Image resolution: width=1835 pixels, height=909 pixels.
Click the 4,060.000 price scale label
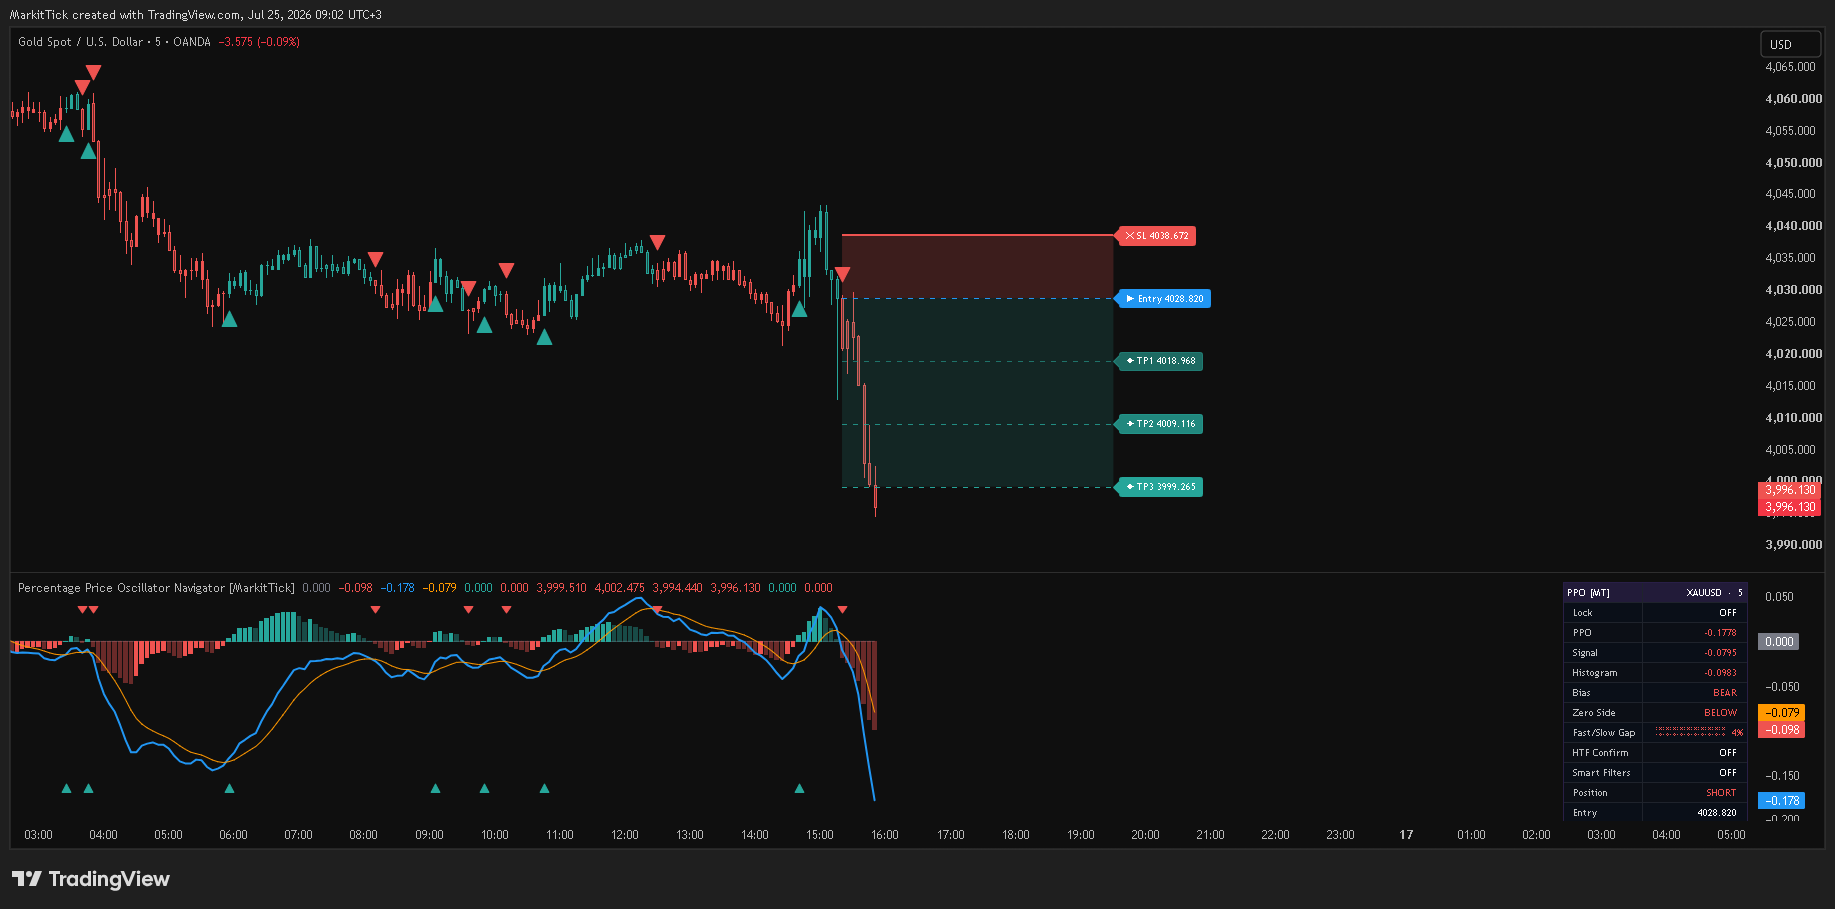point(1793,99)
